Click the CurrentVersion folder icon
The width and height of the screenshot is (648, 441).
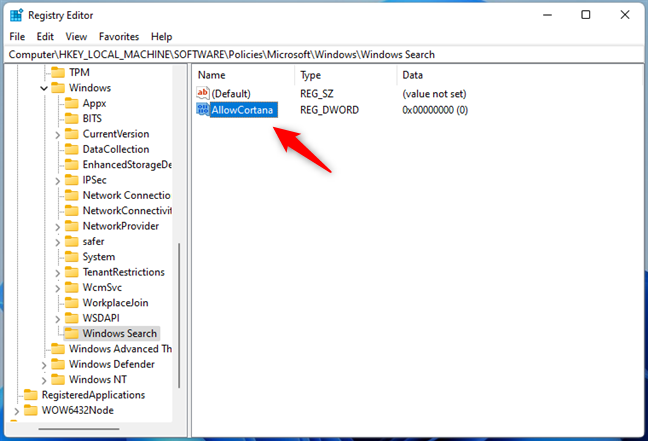[71, 133]
